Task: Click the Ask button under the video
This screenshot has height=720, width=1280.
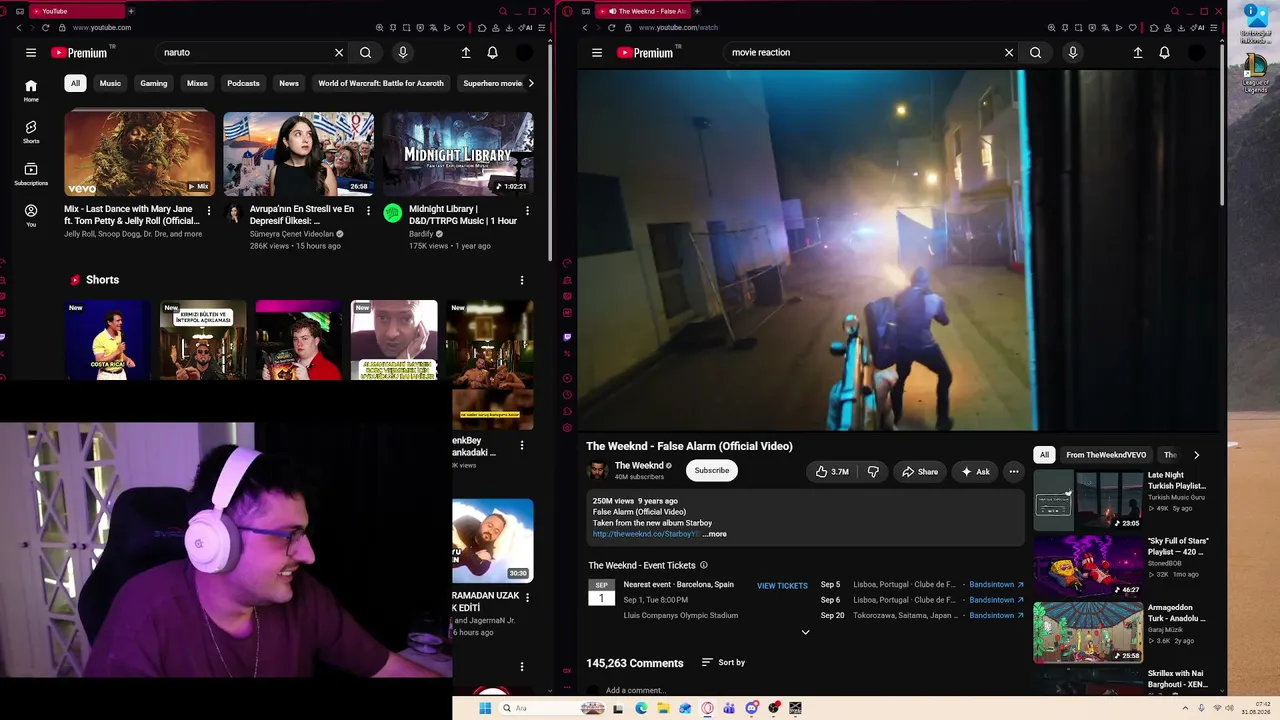Action: tap(975, 472)
